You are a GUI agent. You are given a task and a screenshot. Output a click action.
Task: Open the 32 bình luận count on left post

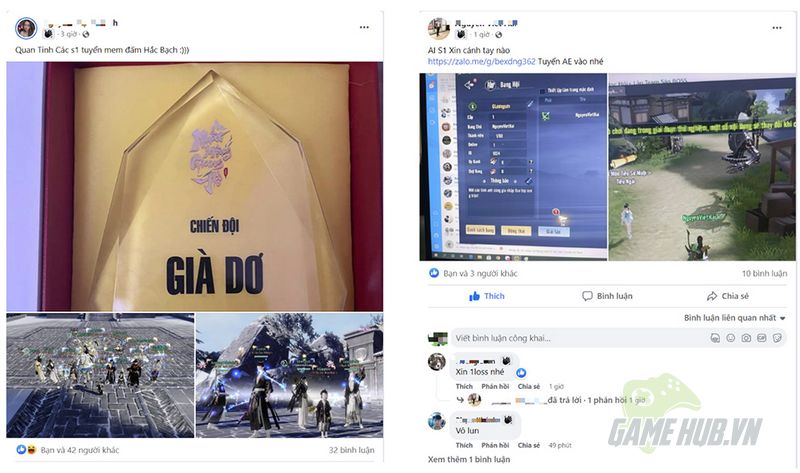coord(351,450)
